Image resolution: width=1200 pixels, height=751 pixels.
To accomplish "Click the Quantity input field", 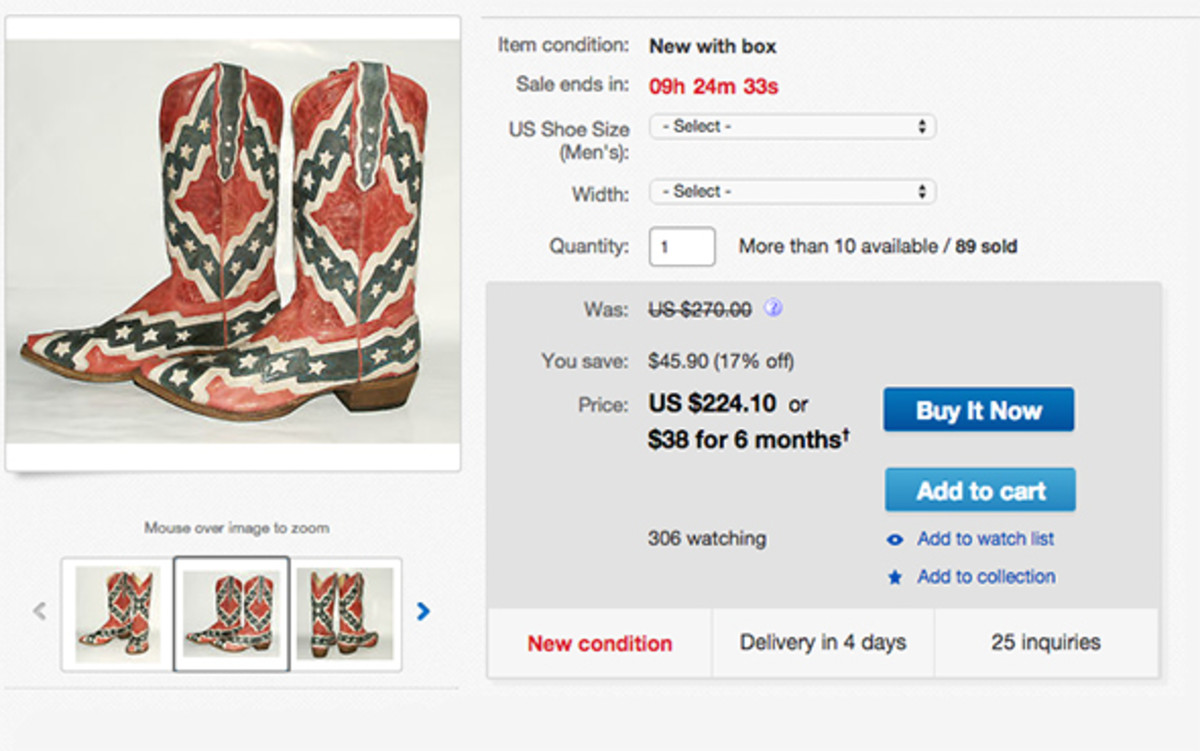I will [682, 247].
